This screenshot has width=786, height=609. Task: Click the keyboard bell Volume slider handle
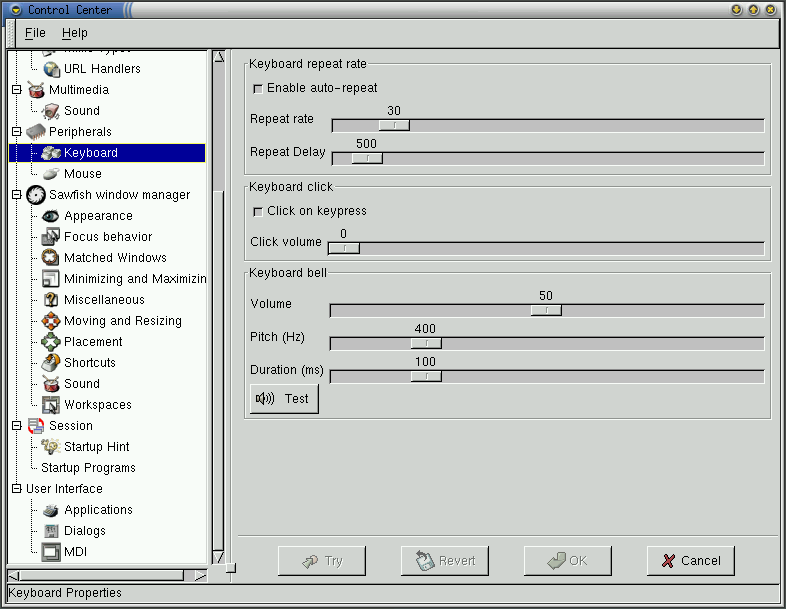click(546, 310)
